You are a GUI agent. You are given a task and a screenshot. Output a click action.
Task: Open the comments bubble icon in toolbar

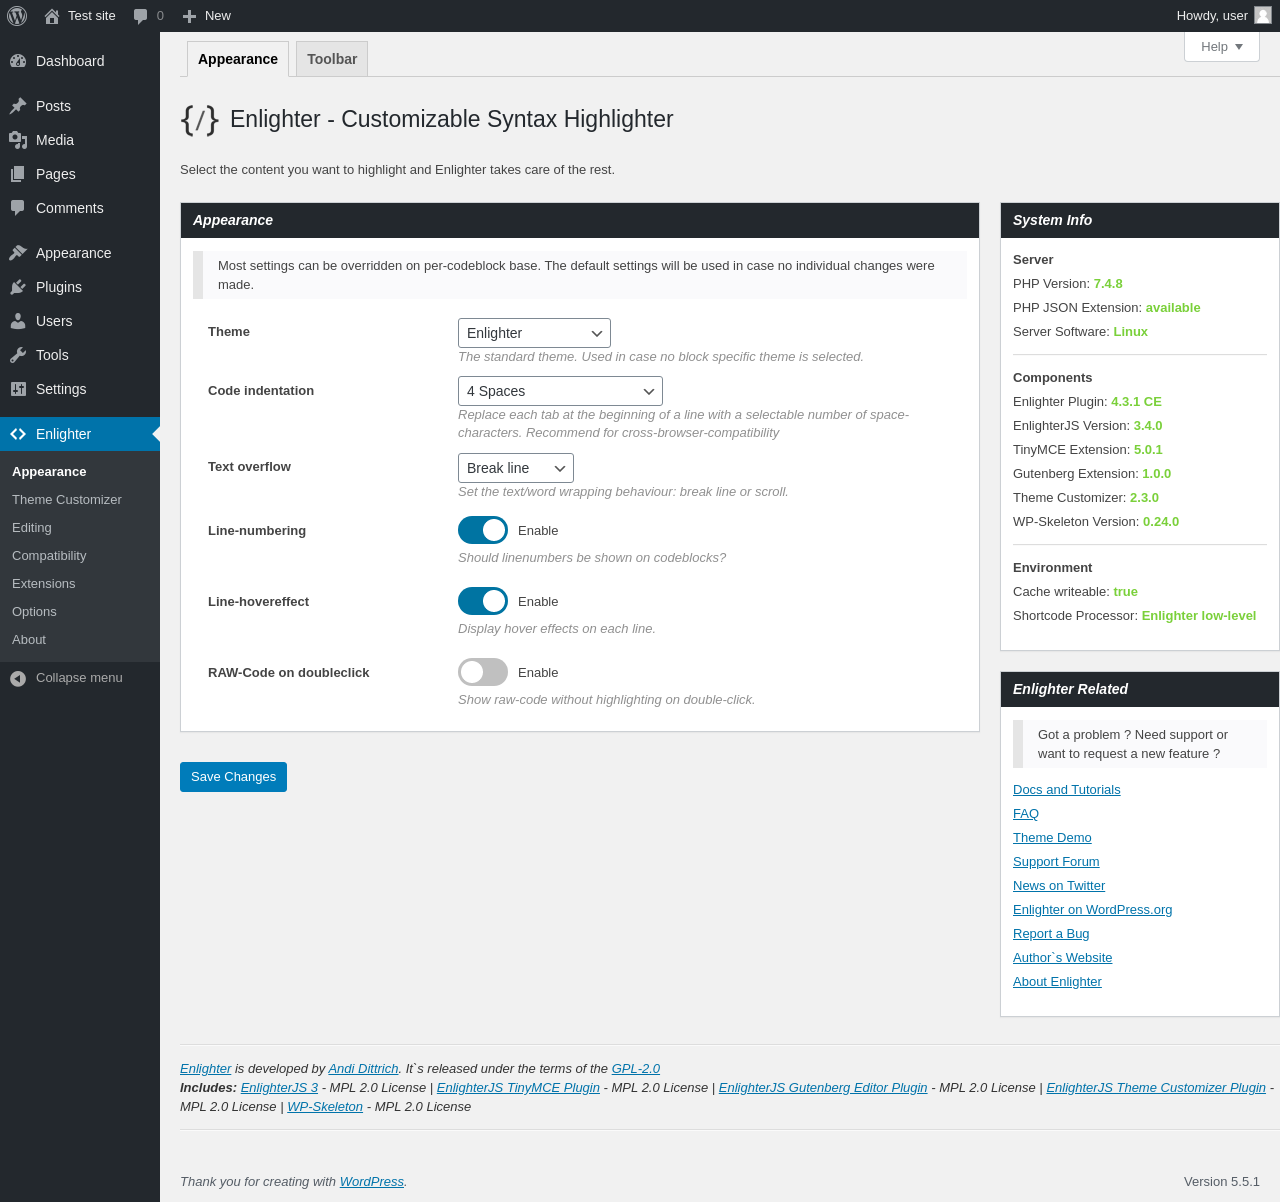[140, 16]
